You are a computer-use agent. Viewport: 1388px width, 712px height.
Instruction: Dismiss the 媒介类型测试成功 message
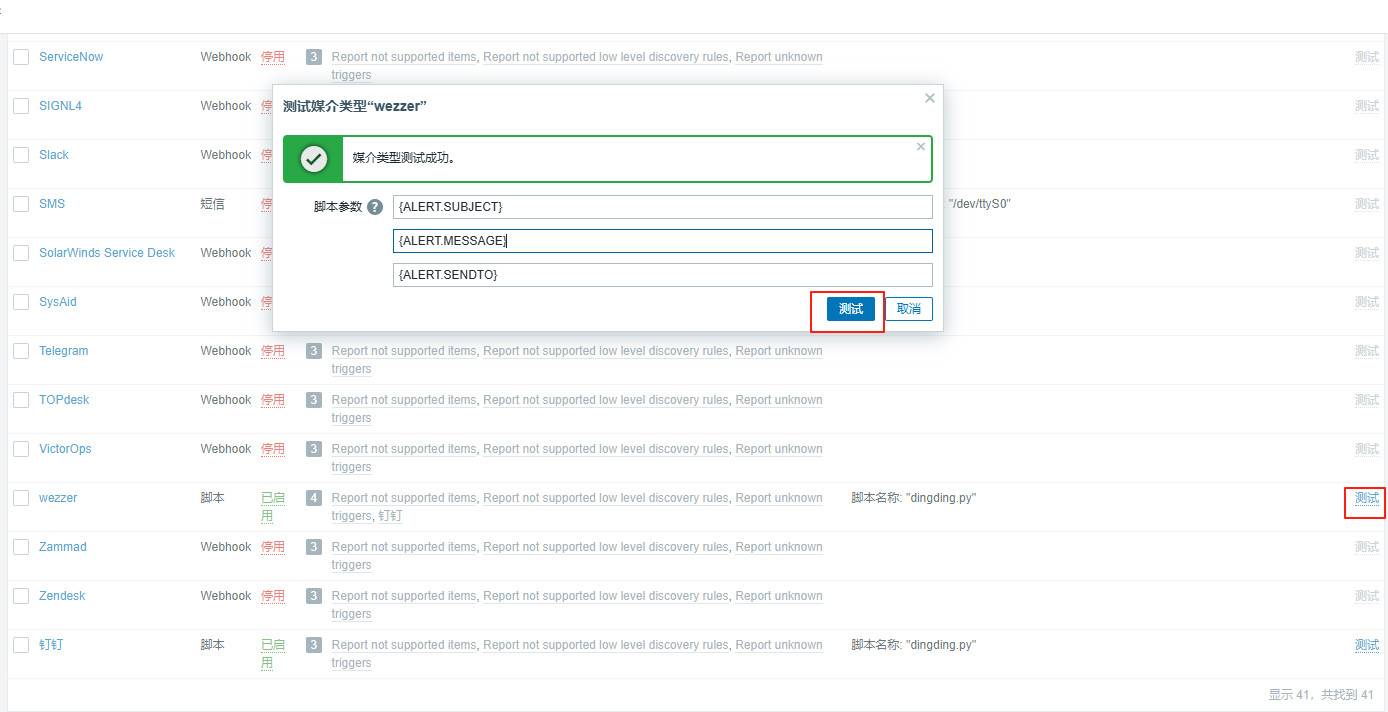[921, 146]
